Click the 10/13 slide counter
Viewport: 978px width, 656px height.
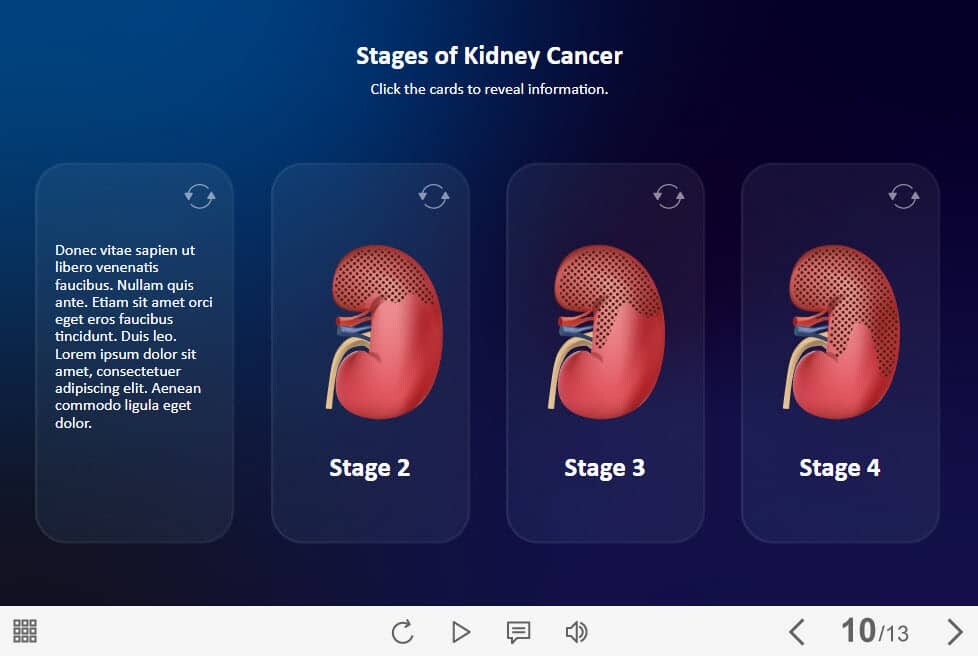[875, 631]
